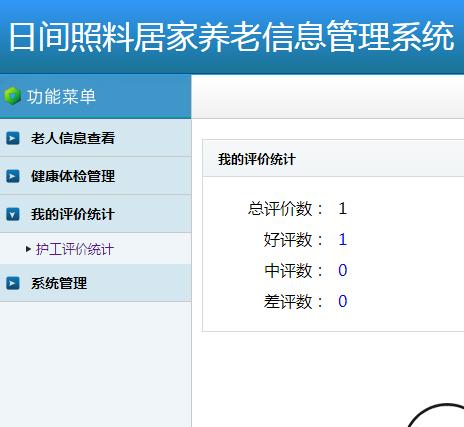Click the small triangle before 护工评价统计

tap(28, 249)
